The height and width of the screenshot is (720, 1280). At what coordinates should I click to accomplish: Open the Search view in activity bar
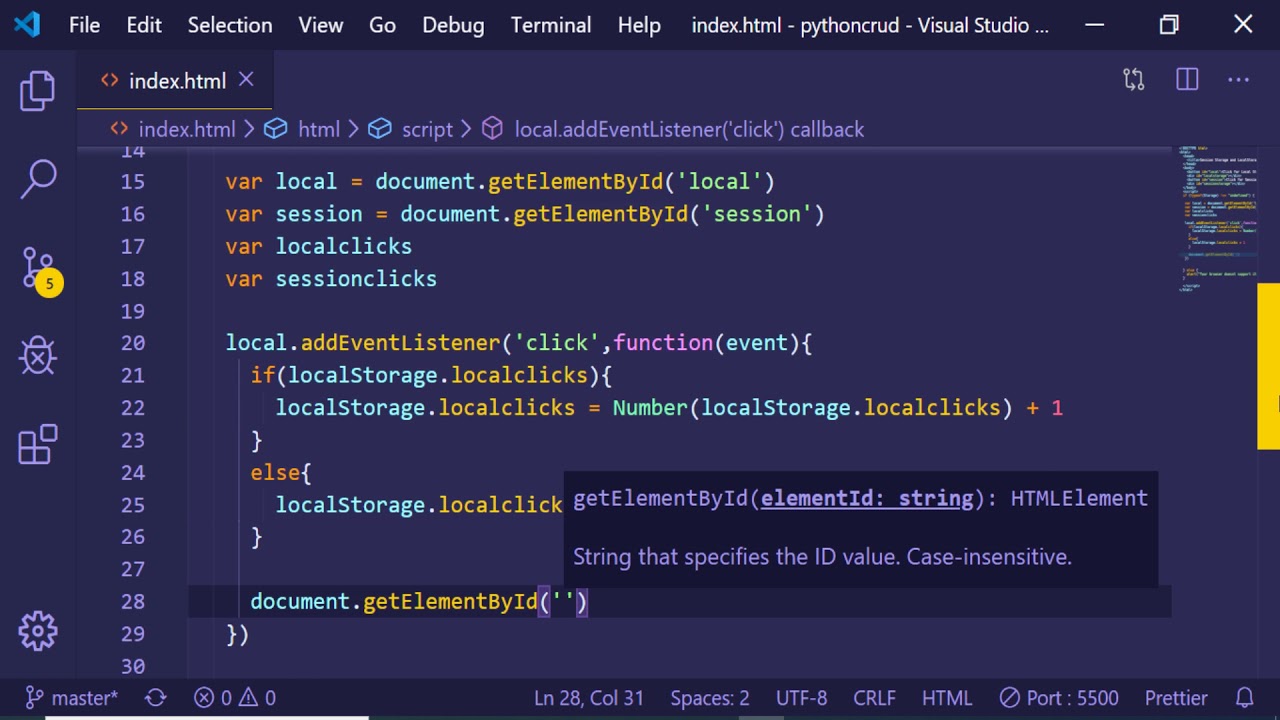tap(38, 179)
